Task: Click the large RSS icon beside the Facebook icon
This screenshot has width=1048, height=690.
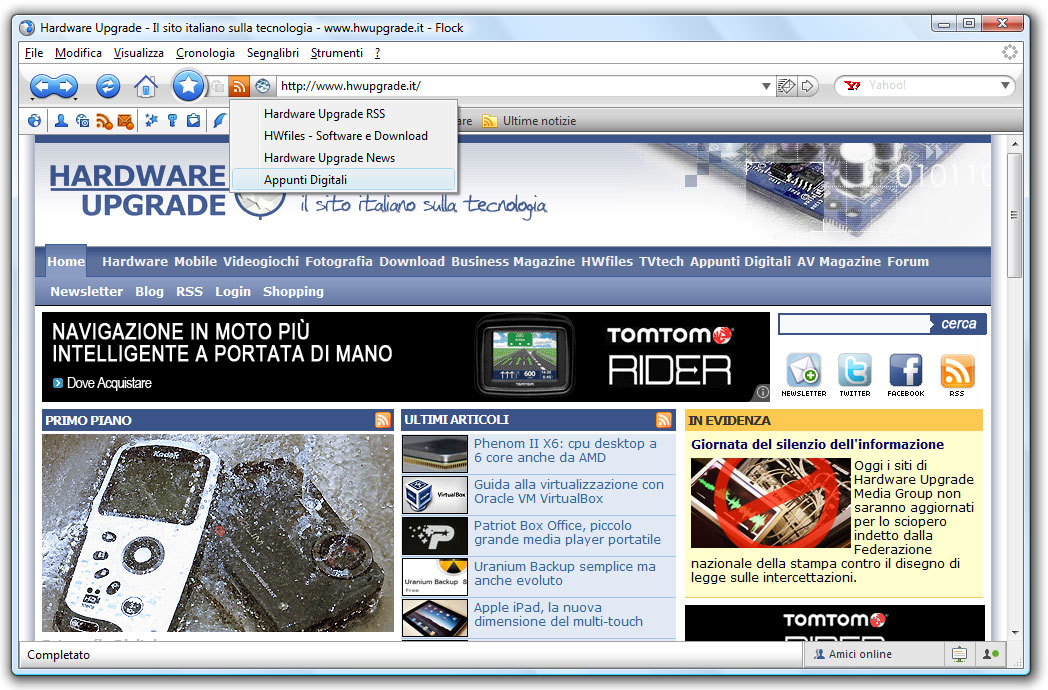Action: point(957,370)
